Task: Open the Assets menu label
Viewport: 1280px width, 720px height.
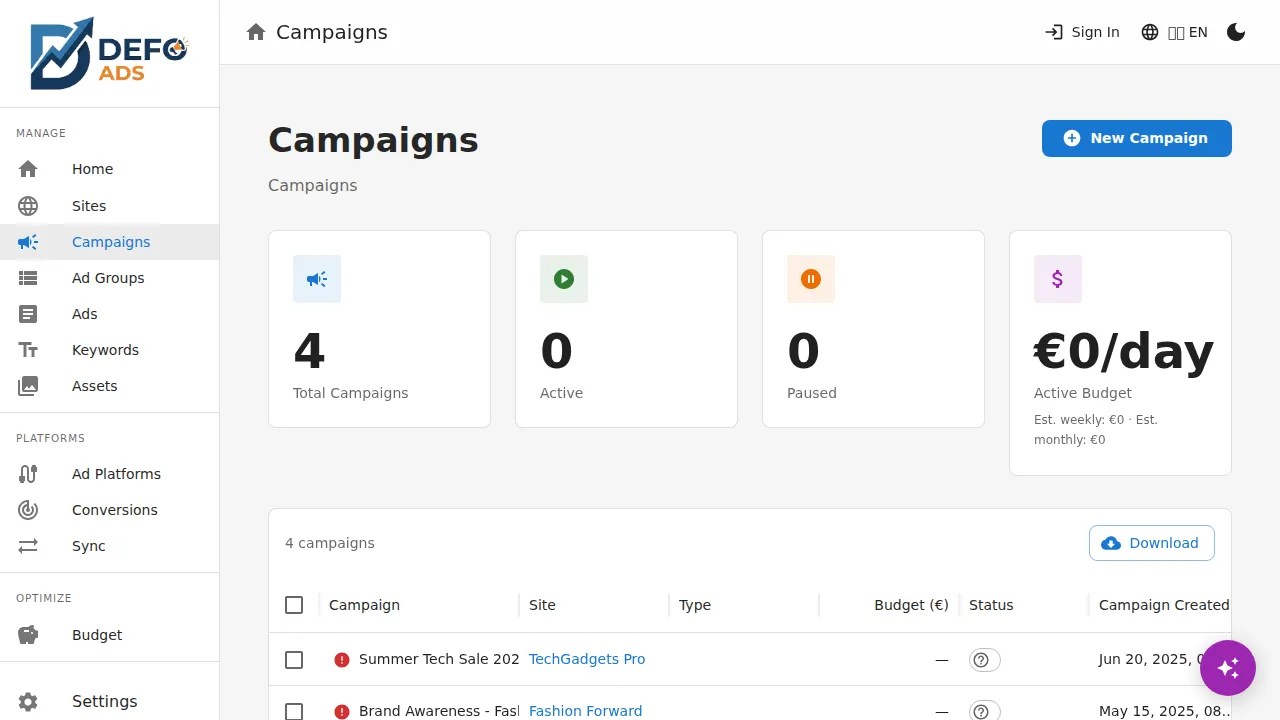Action: pyautogui.click(x=95, y=386)
